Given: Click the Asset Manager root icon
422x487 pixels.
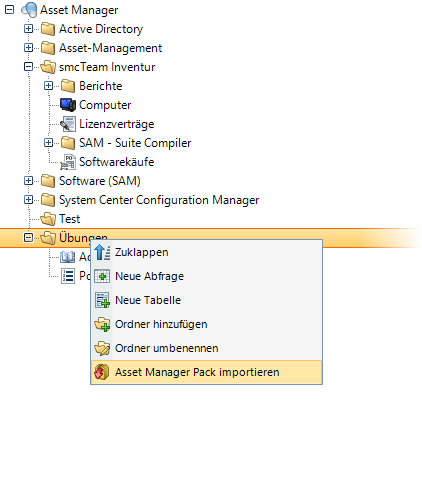Looking at the screenshot, I should 29,10.
